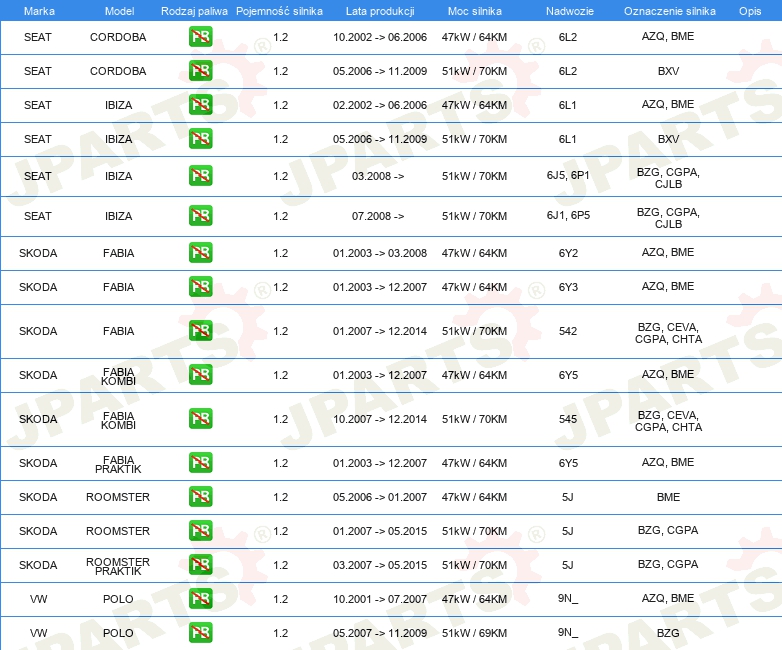The height and width of the screenshot is (650, 782).
Task: Click fuel icon in FABIA KOMBI 545 row
Action: pyautogui.click(x=200, y=418)
